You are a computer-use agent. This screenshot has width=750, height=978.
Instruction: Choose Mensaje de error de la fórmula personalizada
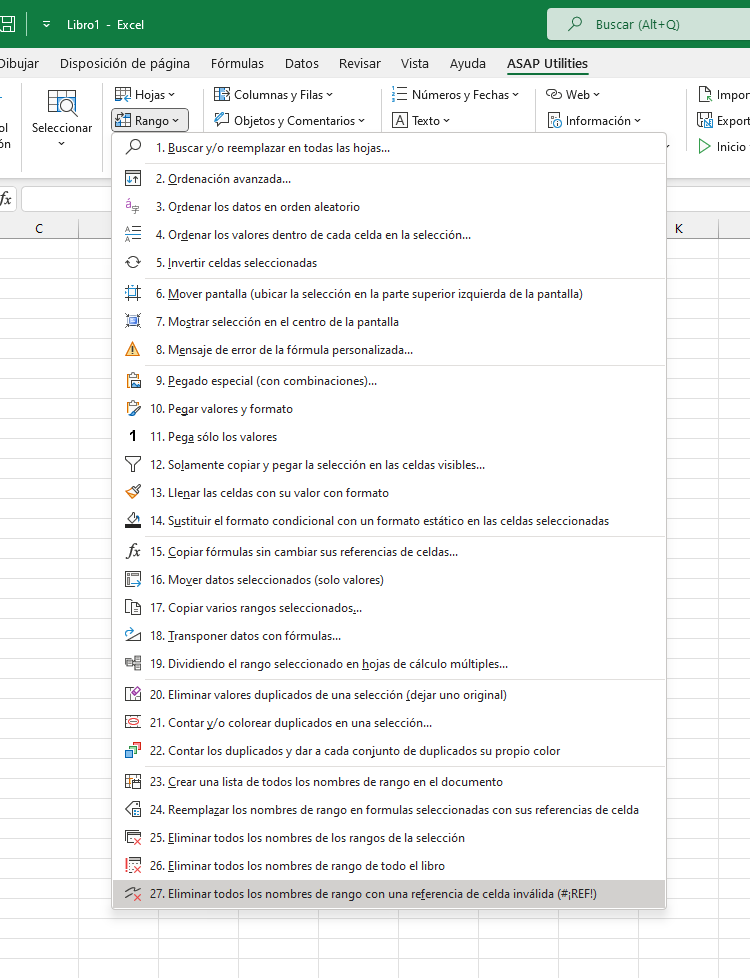pos(389,349)
